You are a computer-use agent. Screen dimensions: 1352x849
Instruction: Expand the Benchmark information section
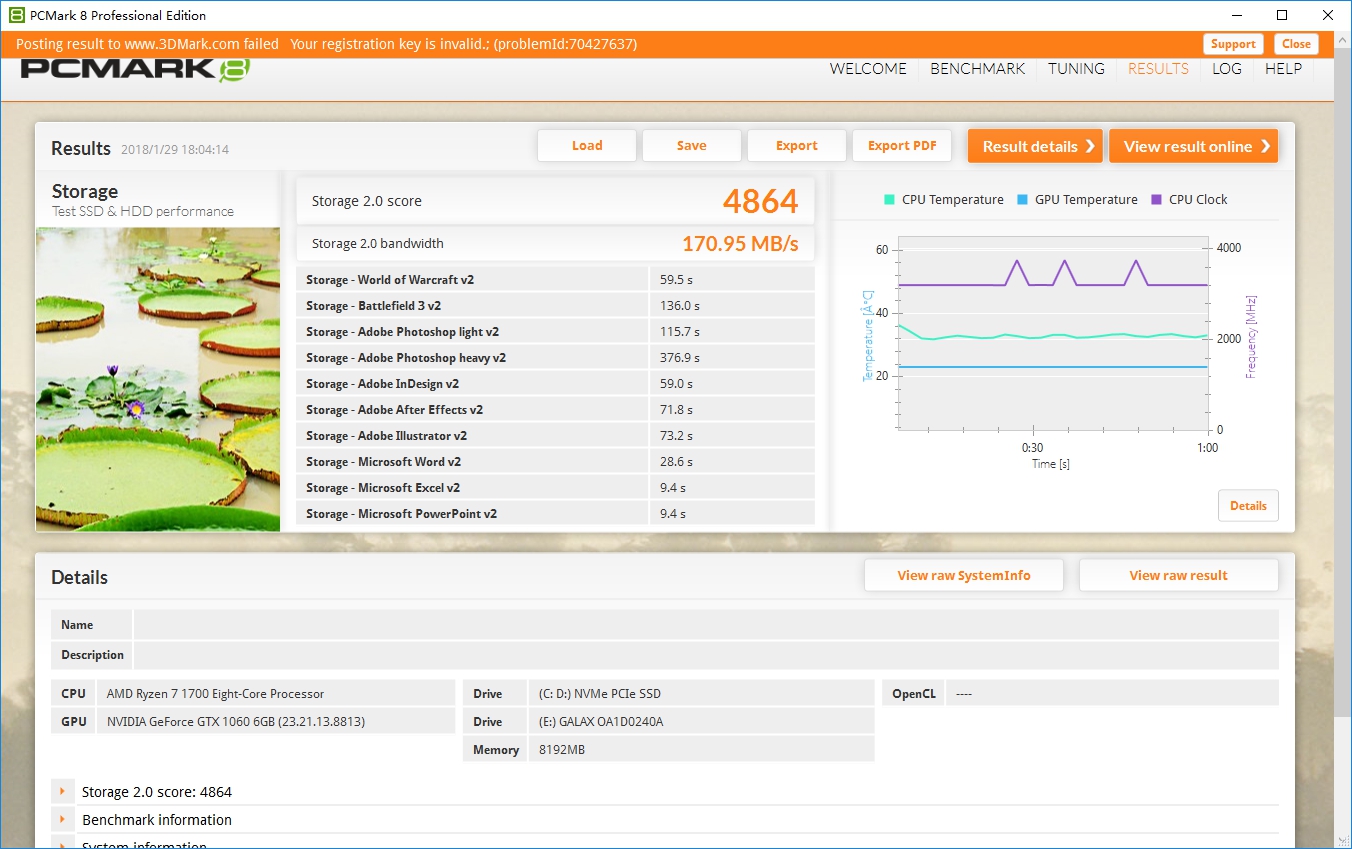click(x=62, y=819)
